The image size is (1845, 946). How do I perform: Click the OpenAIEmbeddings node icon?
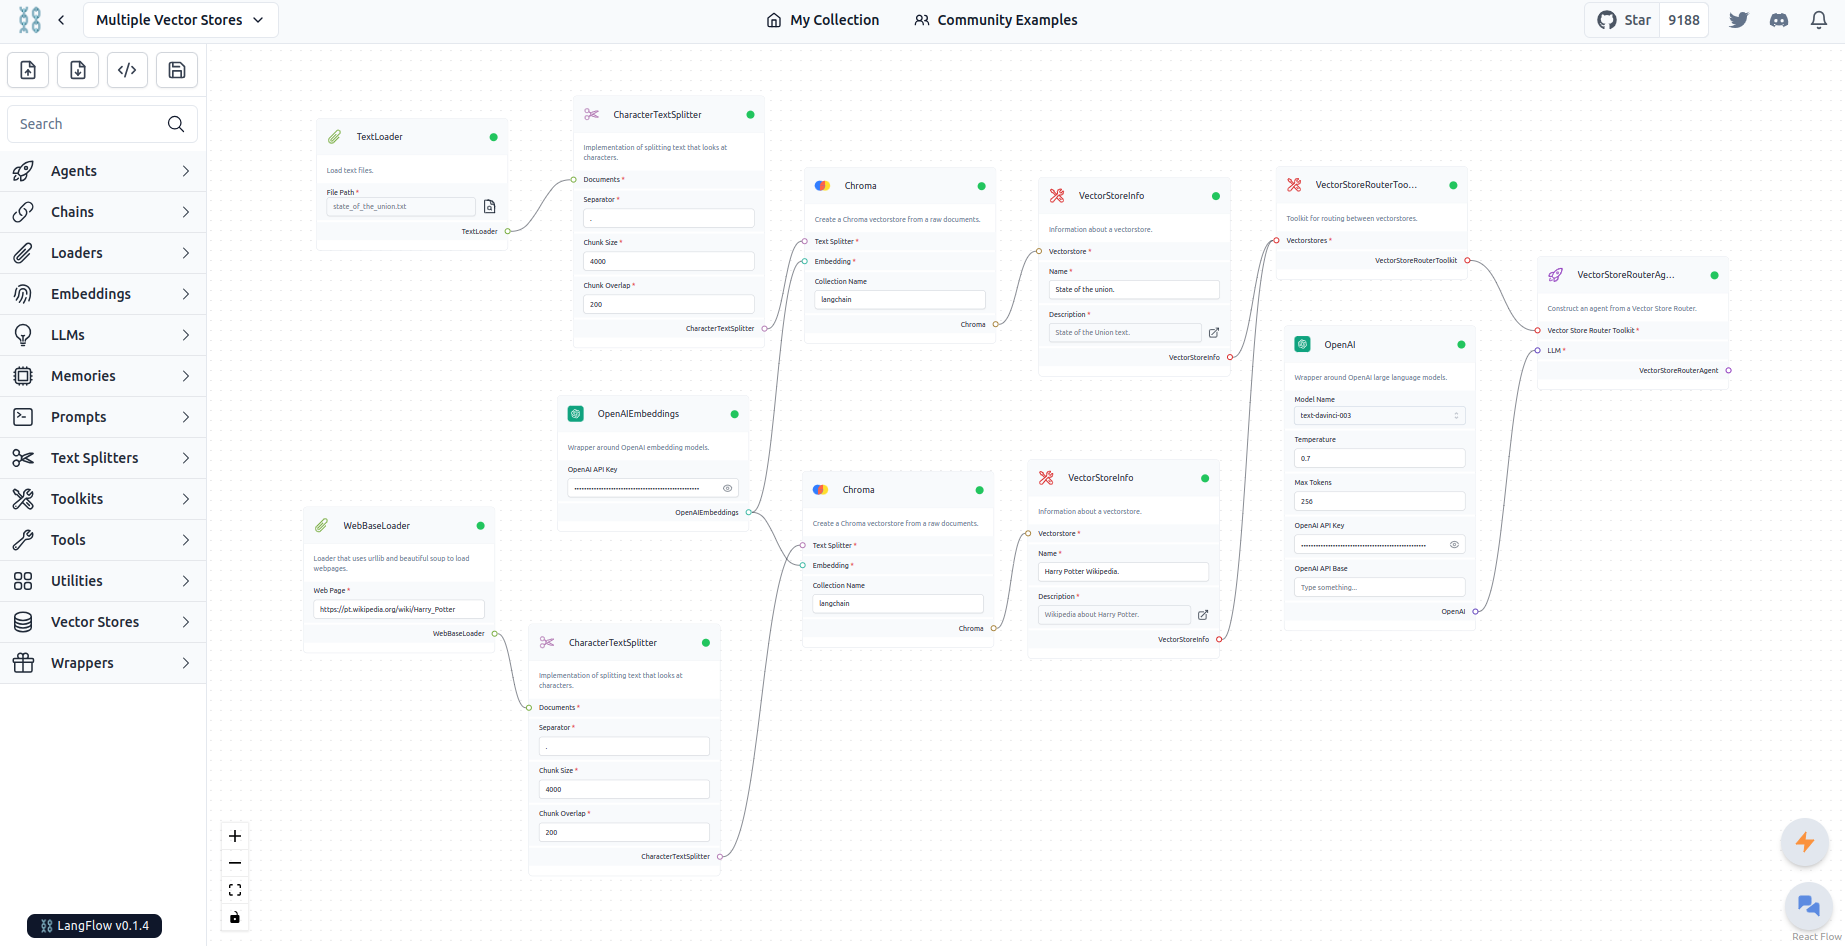576,414
